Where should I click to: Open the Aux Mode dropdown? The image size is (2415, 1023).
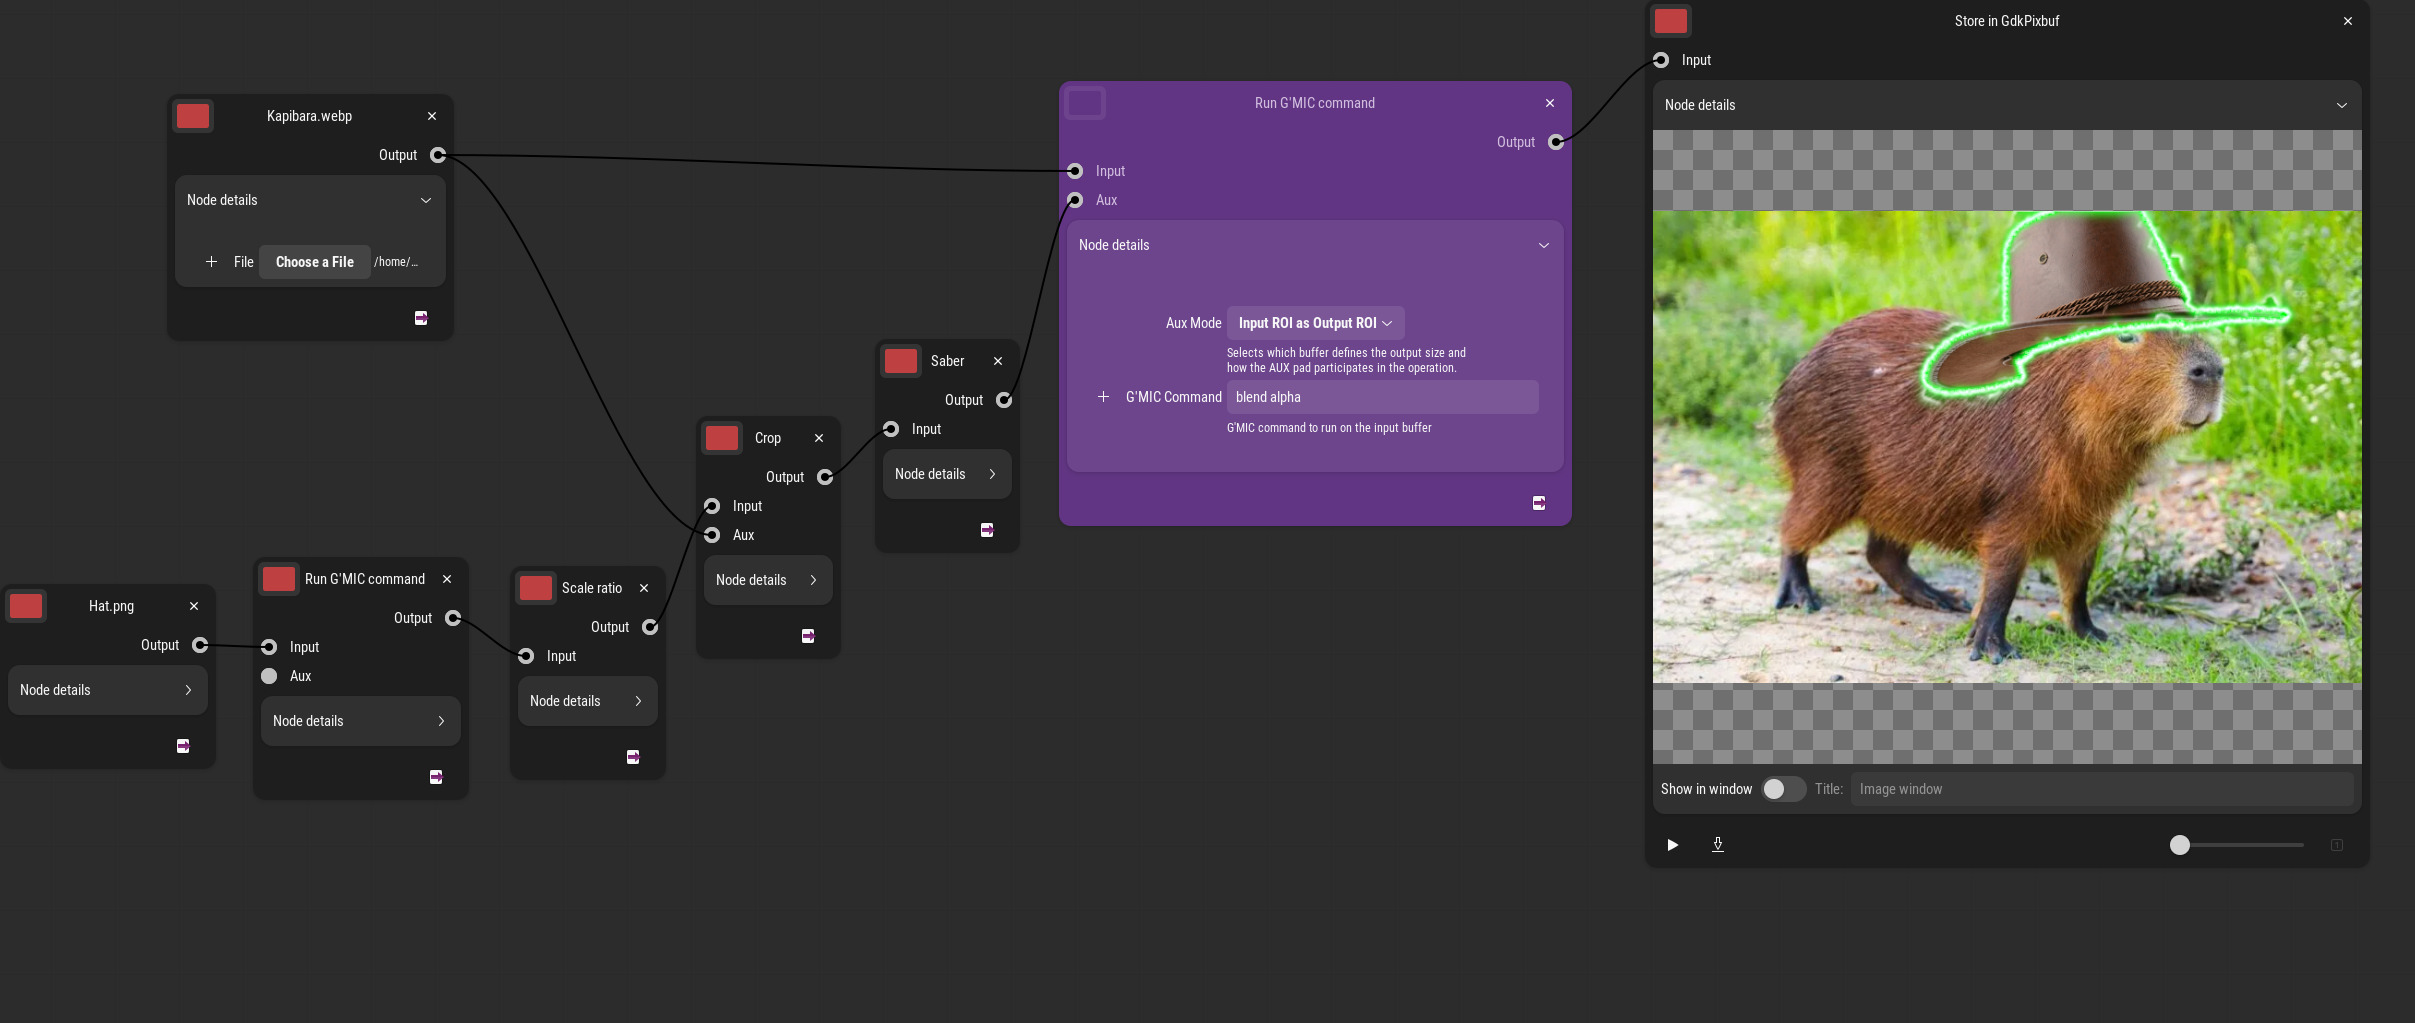pyautogui.click(x=1314, y=323)
